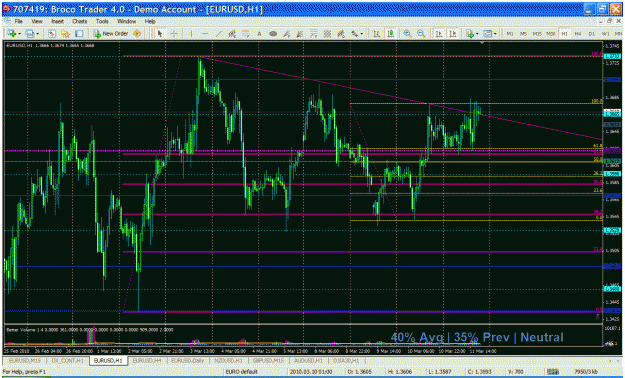This screenshot has width=625, height=378.
Task: Click the New Order button
Action: [110, 34]
